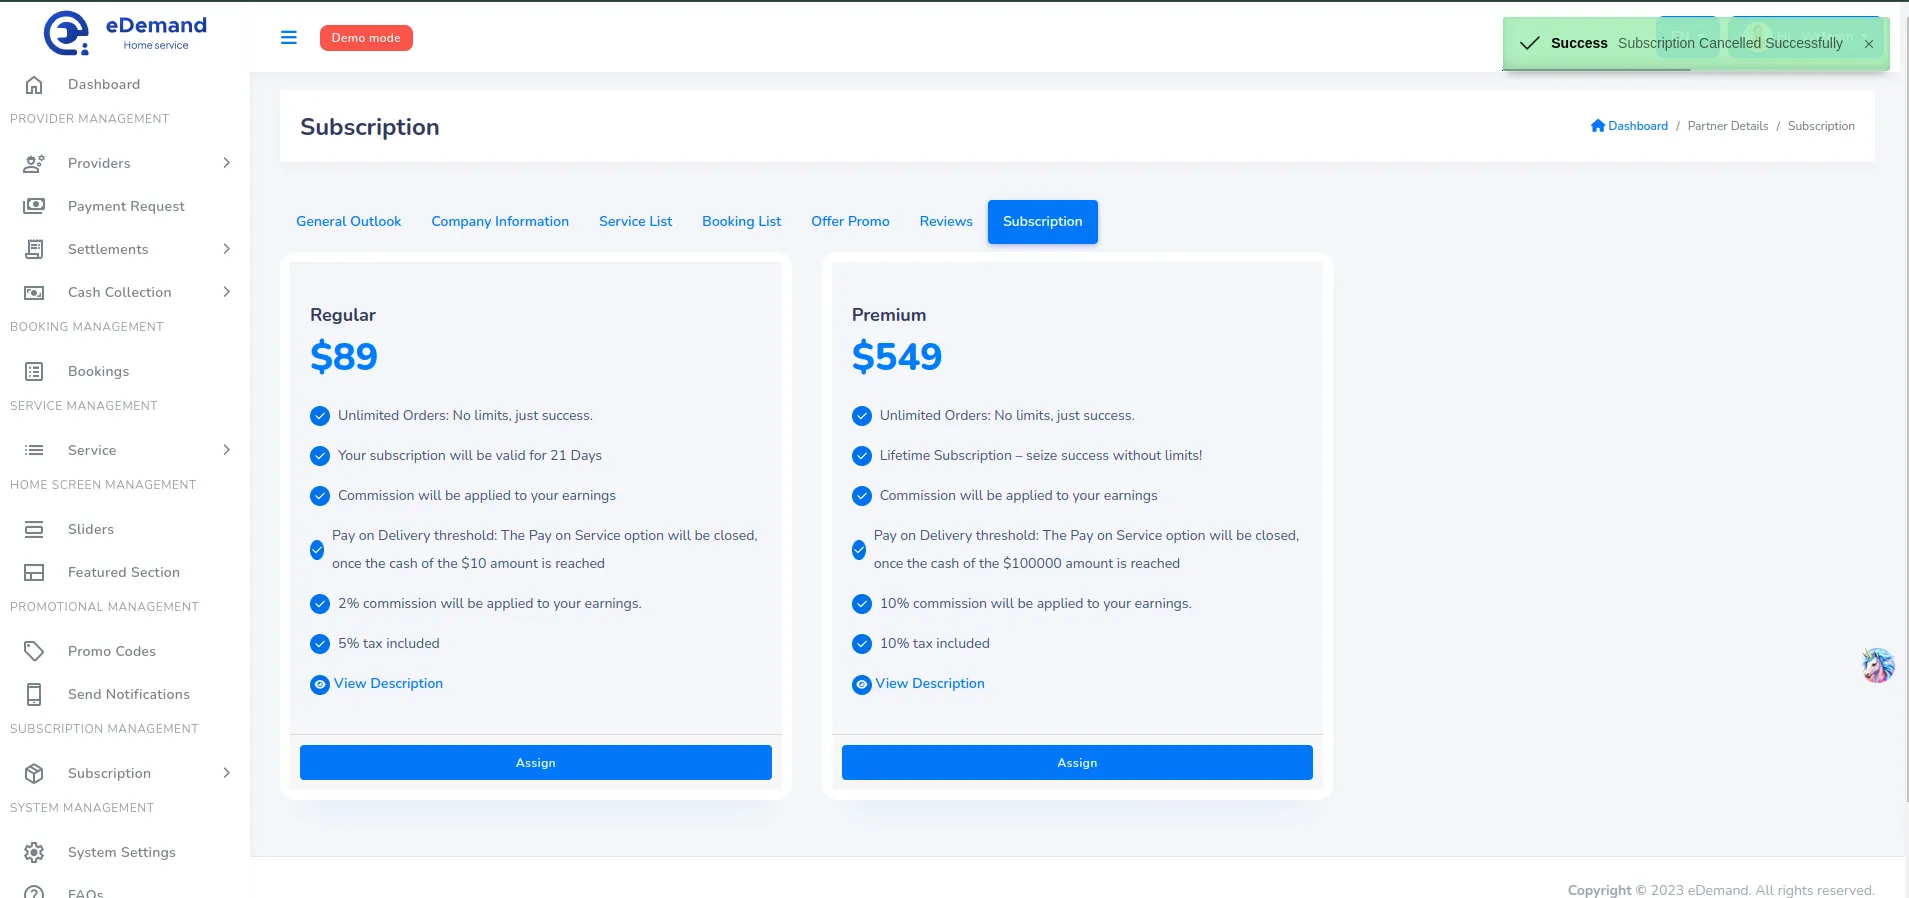Click the Subscription box icon in sidebar
Image resolution: width=1909 pixels, height=898 pixels.
34,773
